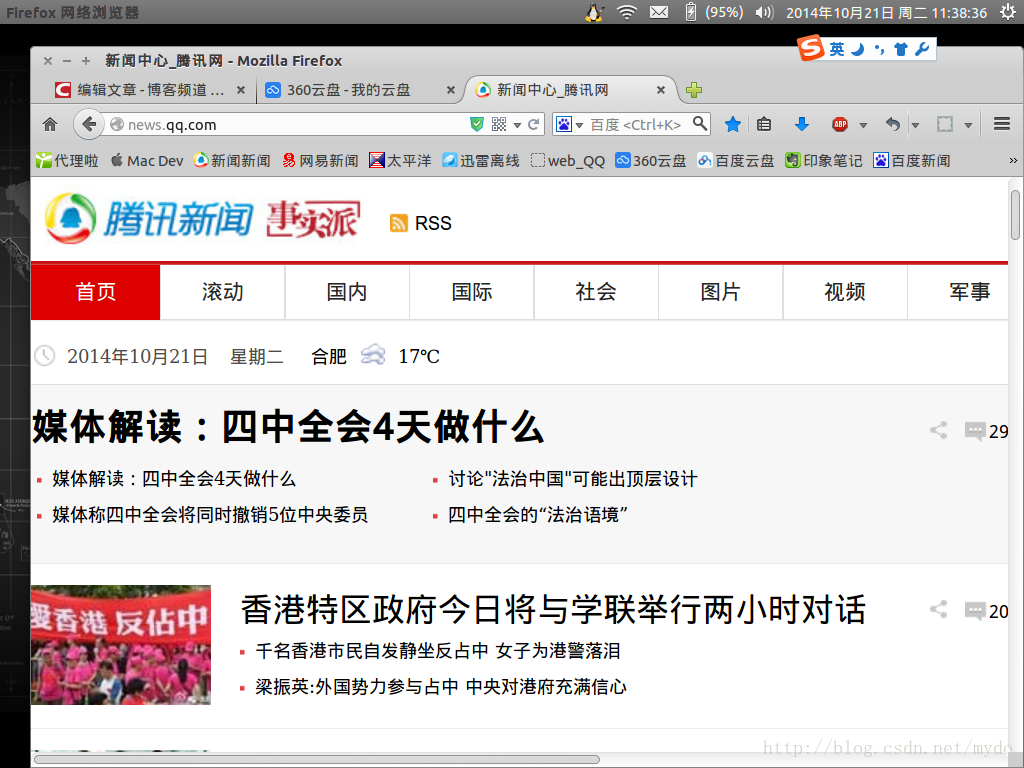
Task: Click the Adblock Plus ABP icon
Action: (x=840, y=124)
